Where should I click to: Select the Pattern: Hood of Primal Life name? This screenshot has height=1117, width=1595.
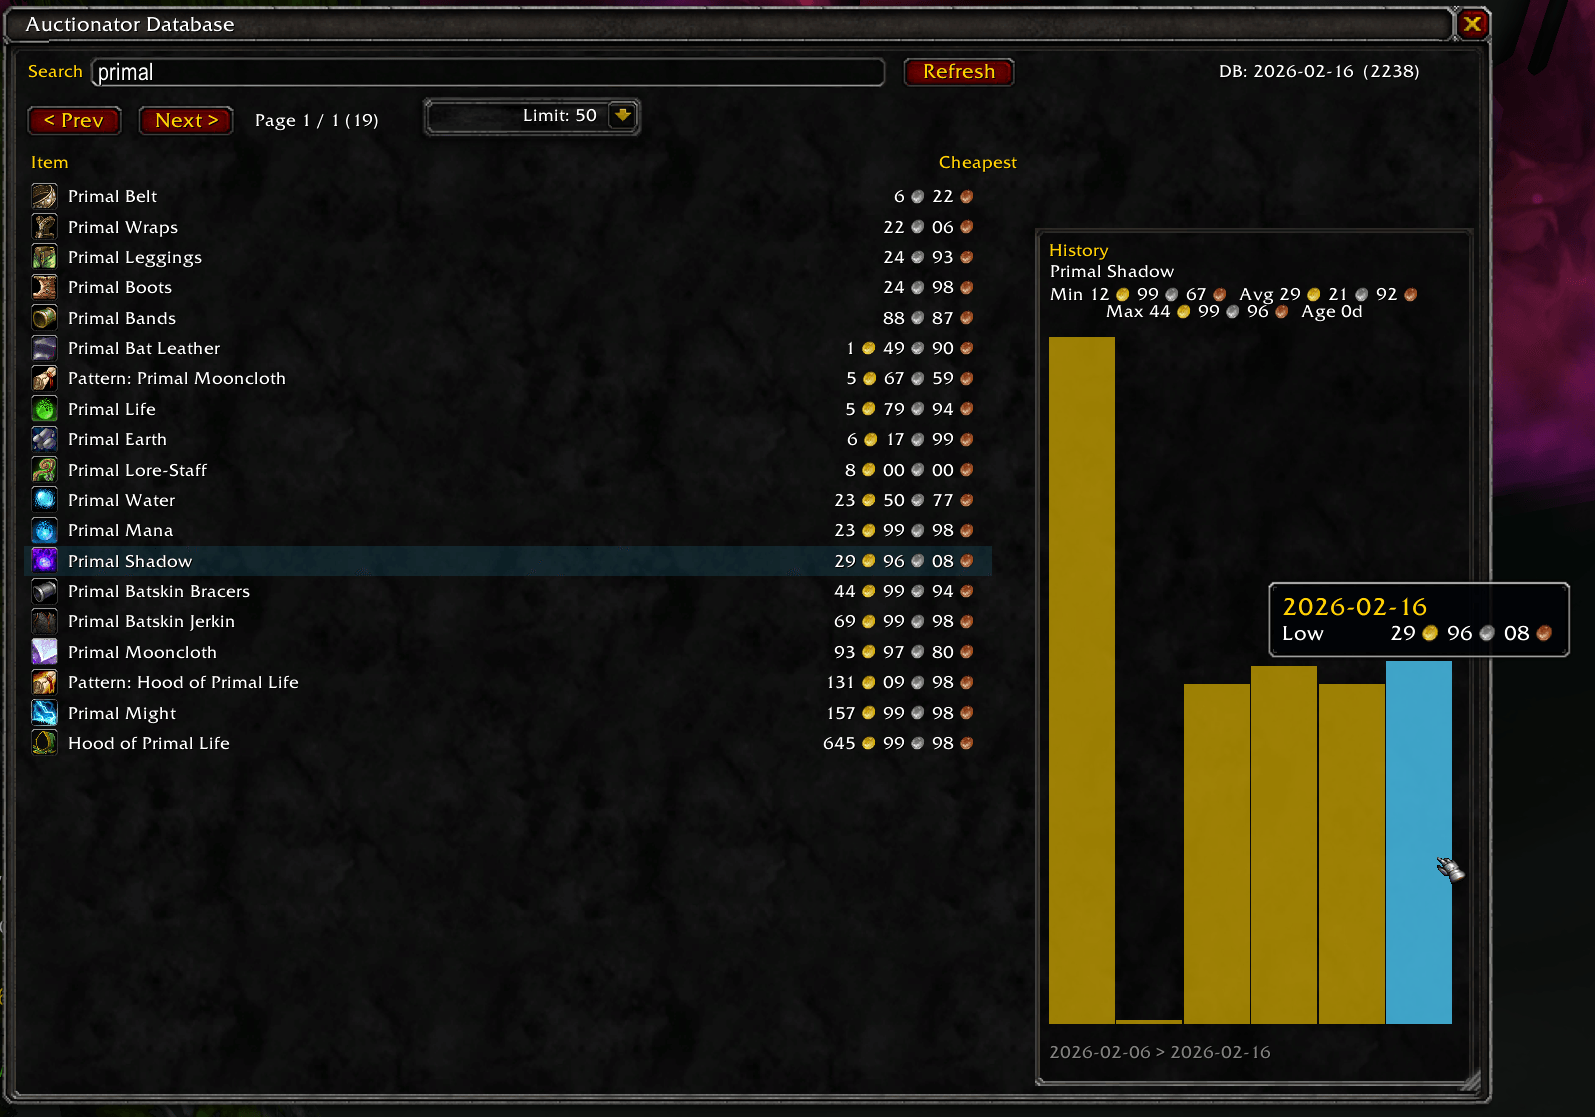[183, 682]
